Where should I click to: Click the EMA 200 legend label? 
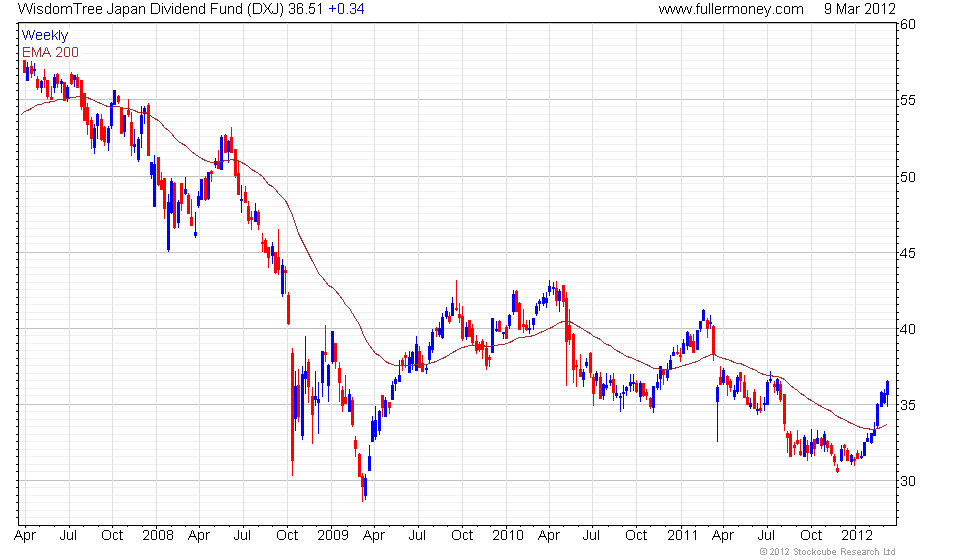(x=50, y=52)
